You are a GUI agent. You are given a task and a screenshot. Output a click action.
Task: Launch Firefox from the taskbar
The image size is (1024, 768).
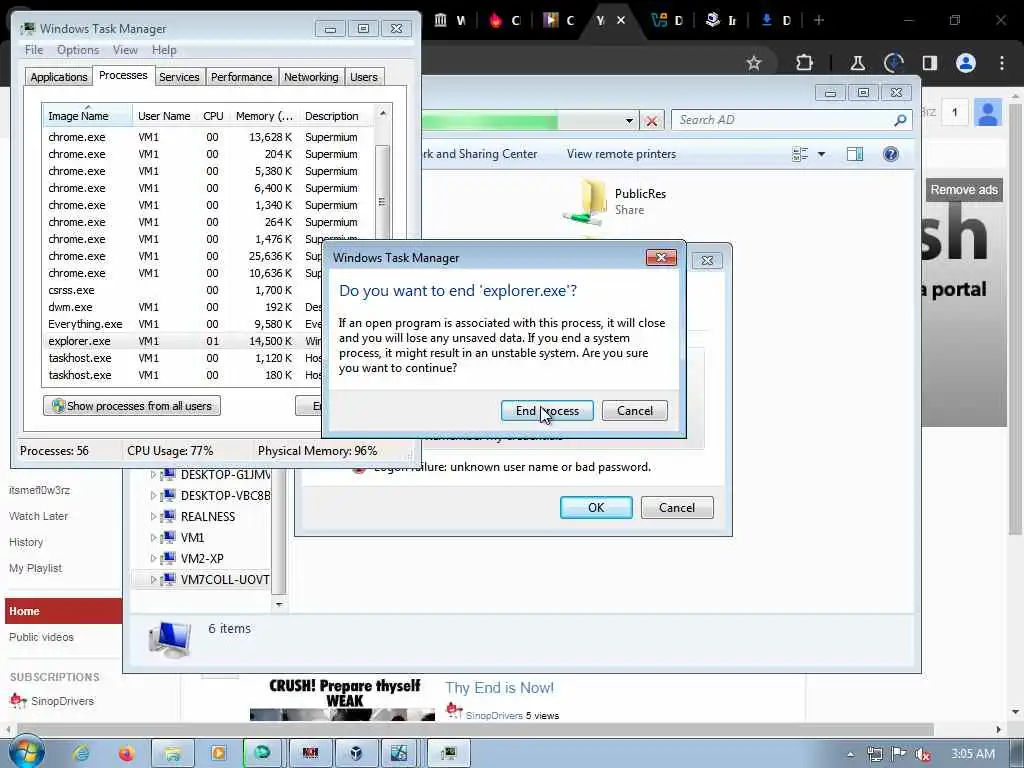pyautogui.click(x=126, y=753)
